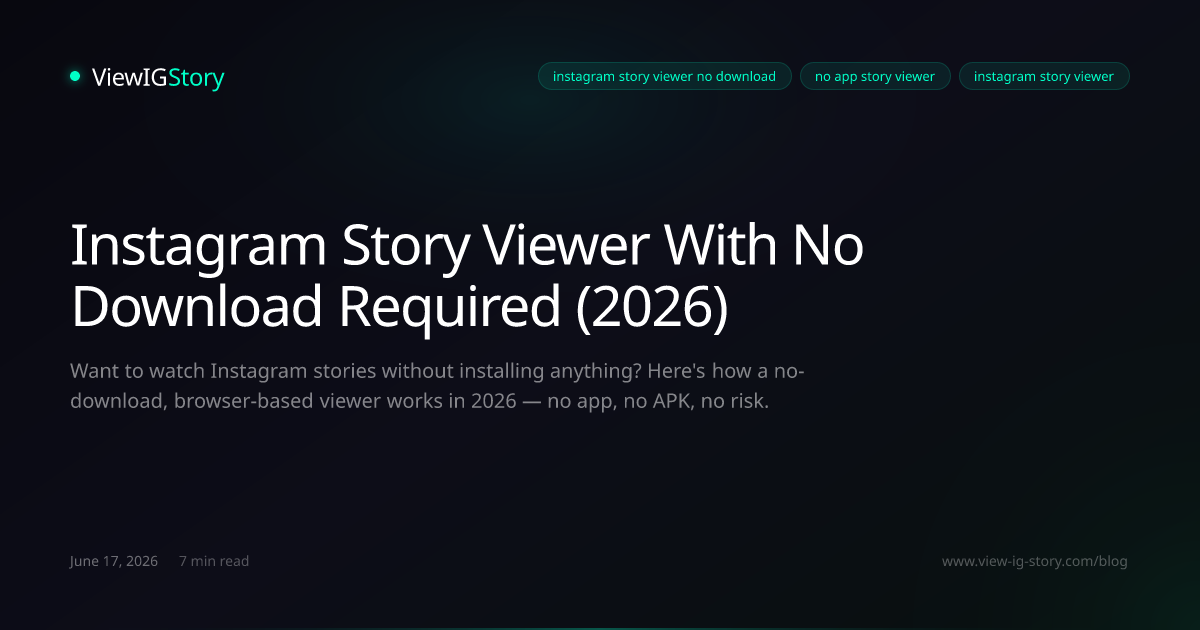1200x630 pixels.
Task: Select the 'instagram story viewer no download' tag
Action: 664,76
